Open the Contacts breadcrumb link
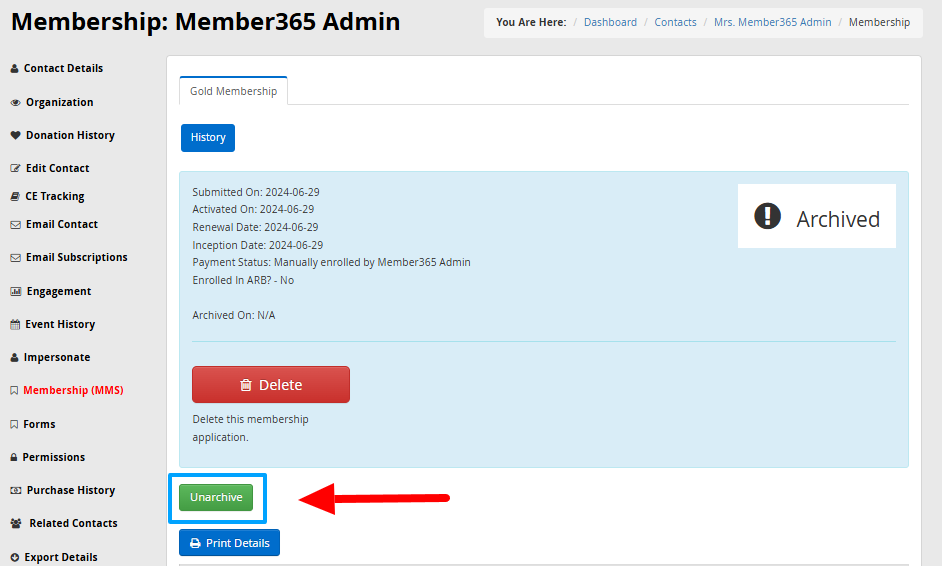This screenshot has height=566, width=942. pos(675,22)
